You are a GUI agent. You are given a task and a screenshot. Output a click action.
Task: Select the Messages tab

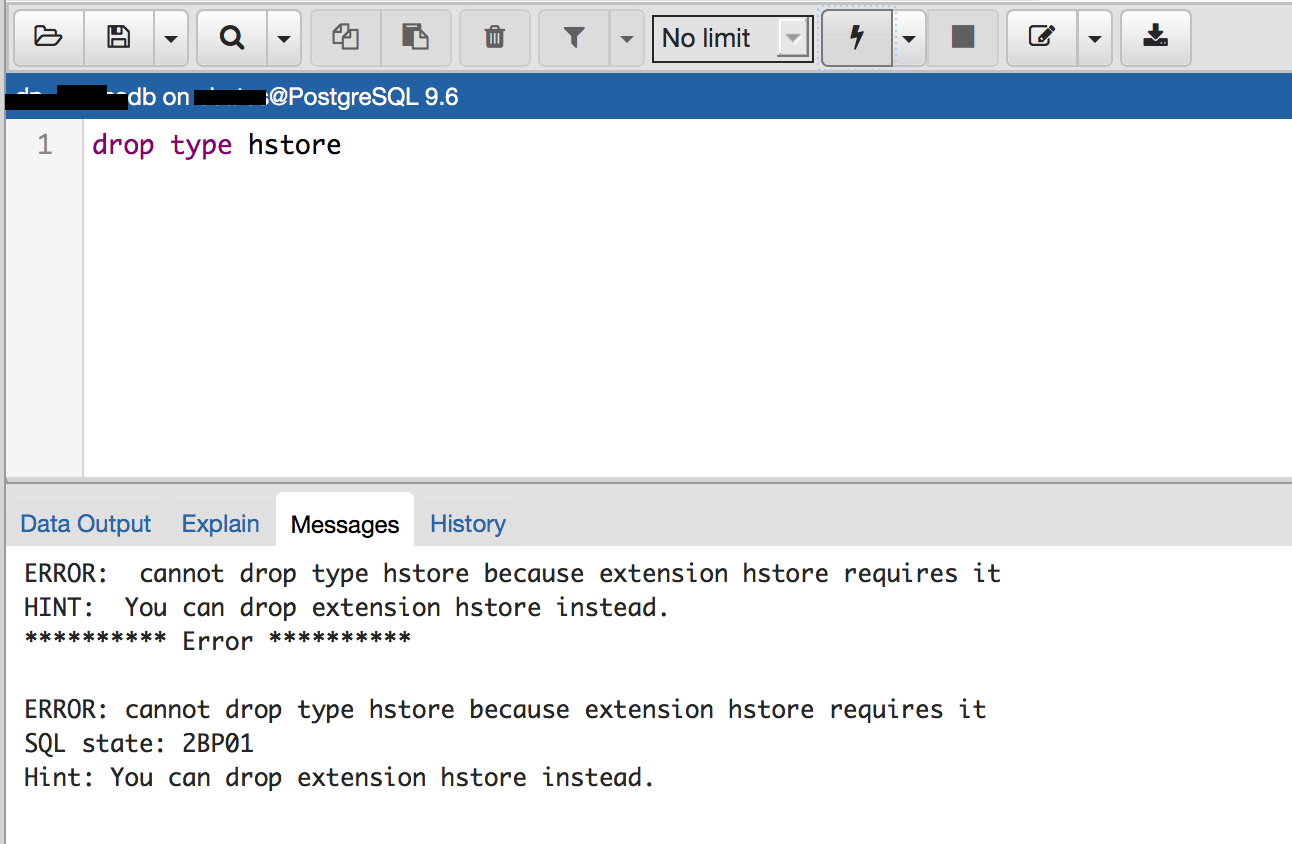pos(344,523)
